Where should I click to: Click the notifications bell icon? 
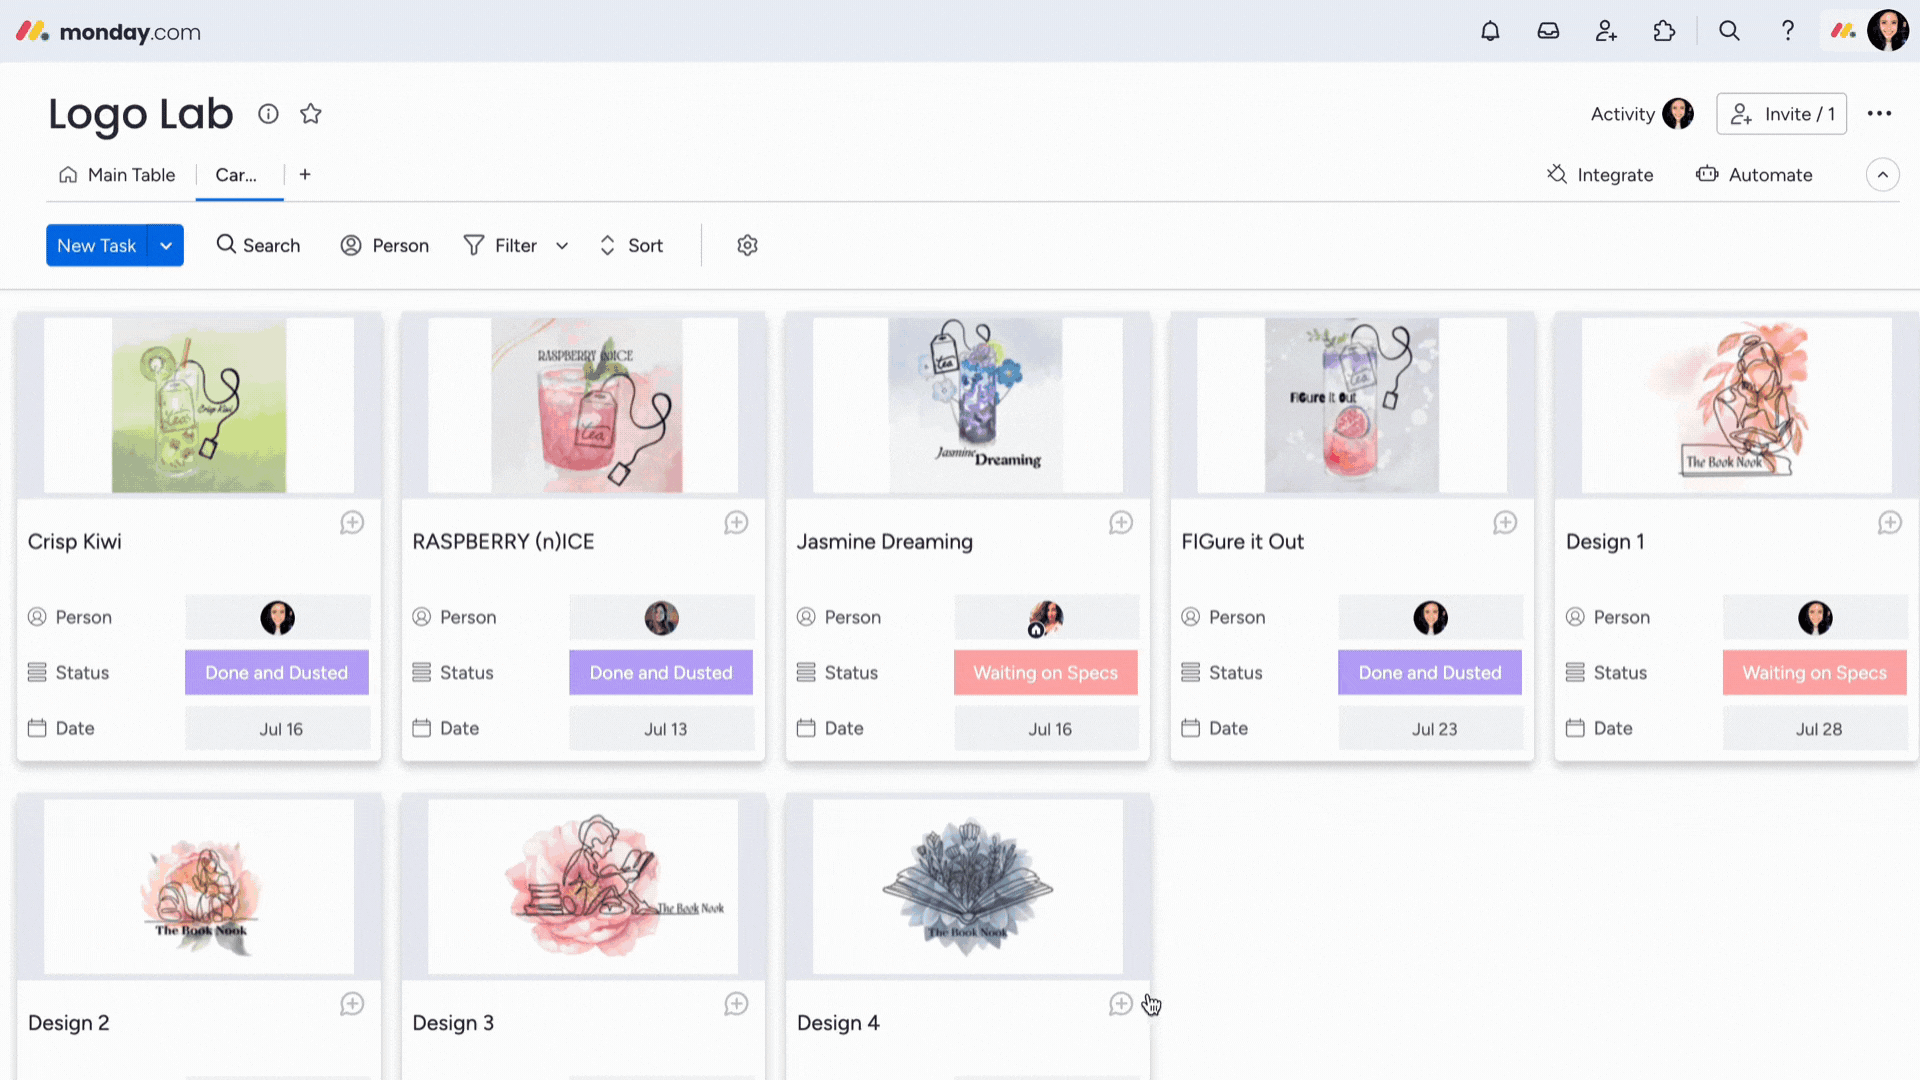[1490, 30]
